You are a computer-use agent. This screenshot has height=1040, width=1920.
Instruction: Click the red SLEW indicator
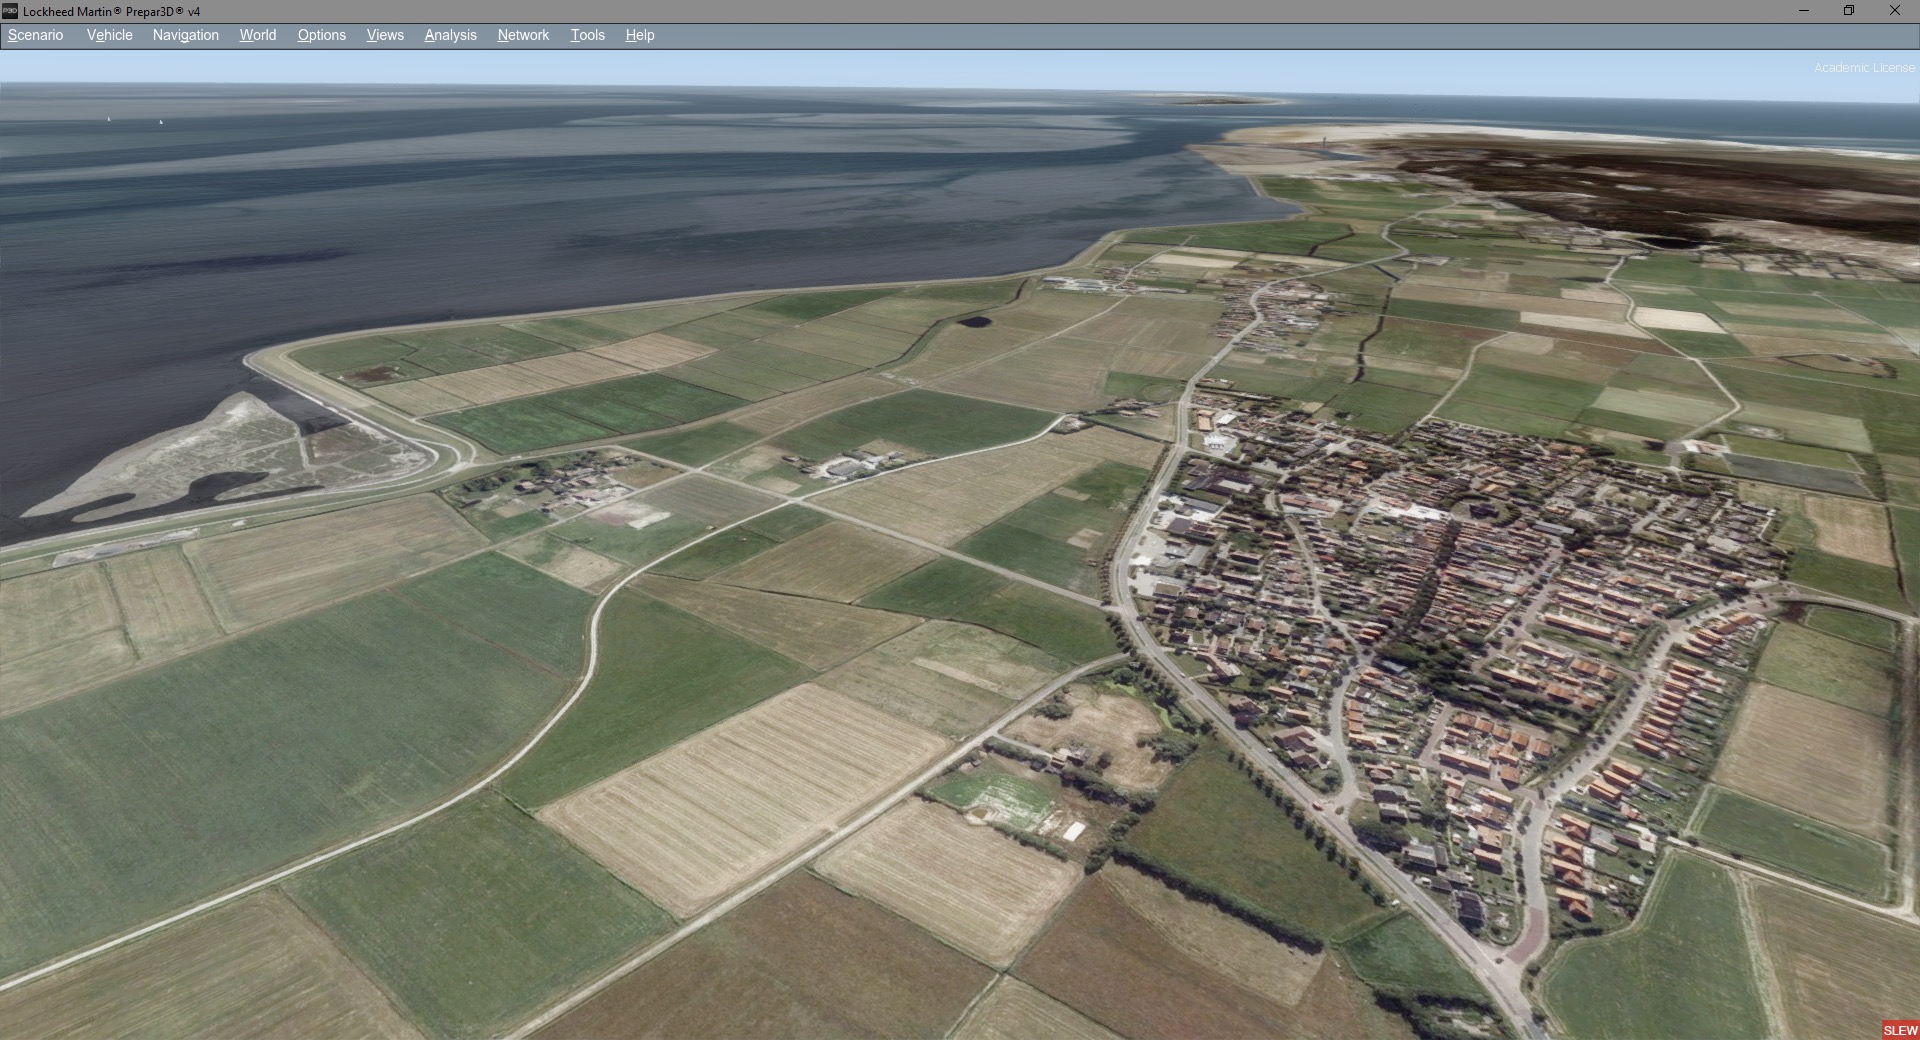click(x=1900, y=1030)
